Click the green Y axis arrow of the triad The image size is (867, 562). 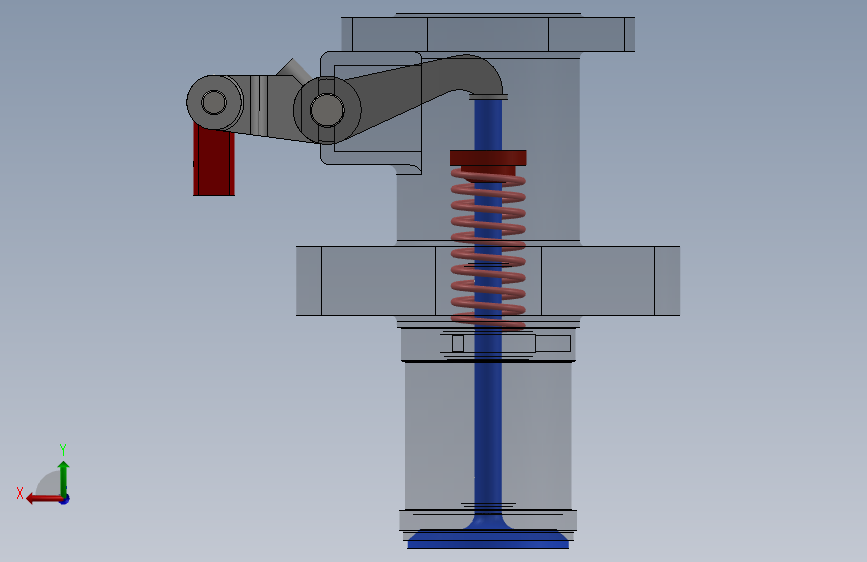[64, 478]
